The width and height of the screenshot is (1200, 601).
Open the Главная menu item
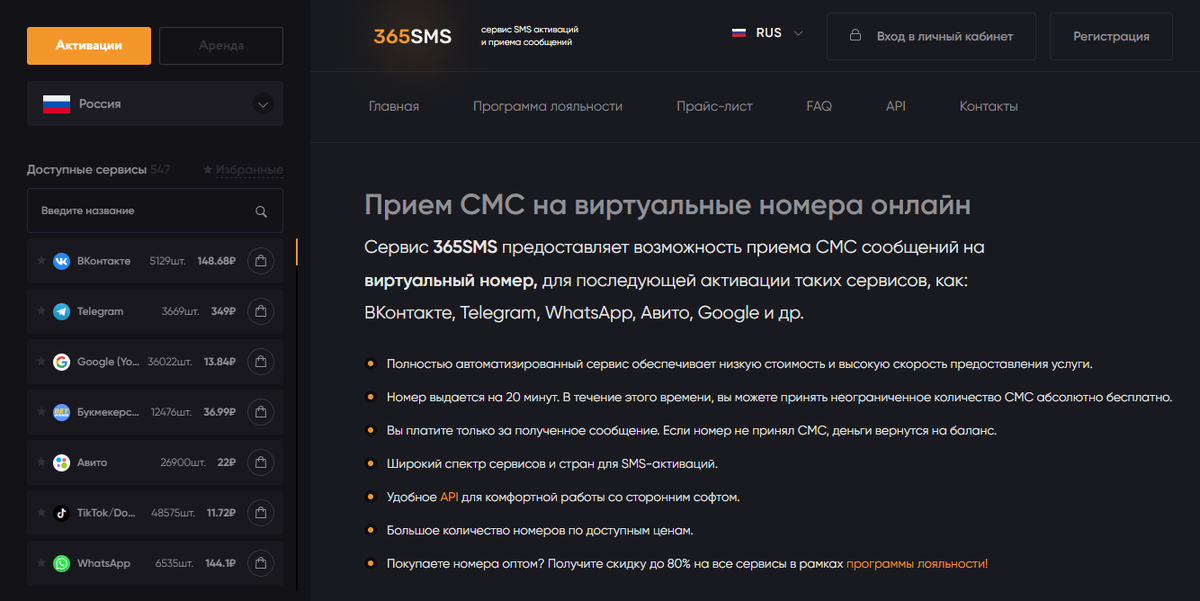coord(394,106)
